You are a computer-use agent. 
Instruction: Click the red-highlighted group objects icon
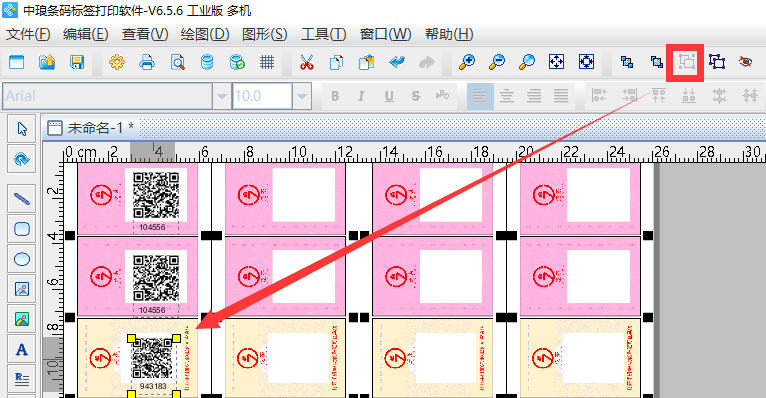tap(686, 62)
